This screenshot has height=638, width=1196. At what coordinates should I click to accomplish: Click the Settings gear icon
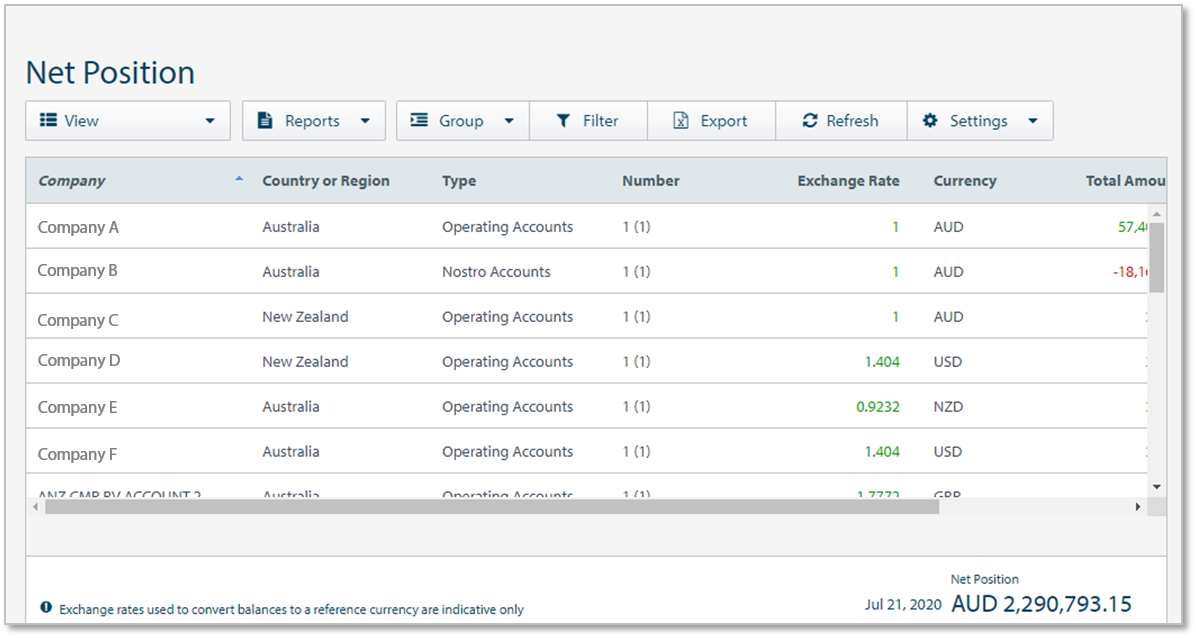(930, 121)
